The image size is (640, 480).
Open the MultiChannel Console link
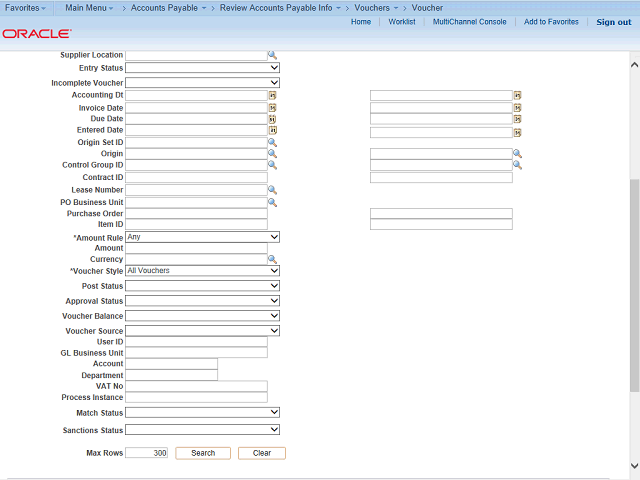(x=469, y=22)
